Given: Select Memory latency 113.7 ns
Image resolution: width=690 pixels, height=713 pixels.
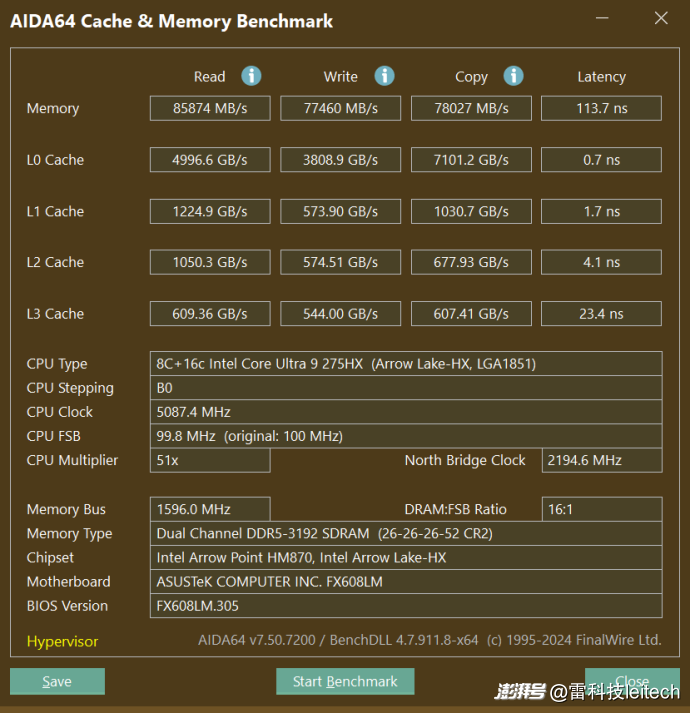Looking at the screenshot, I should pos(601,108).
